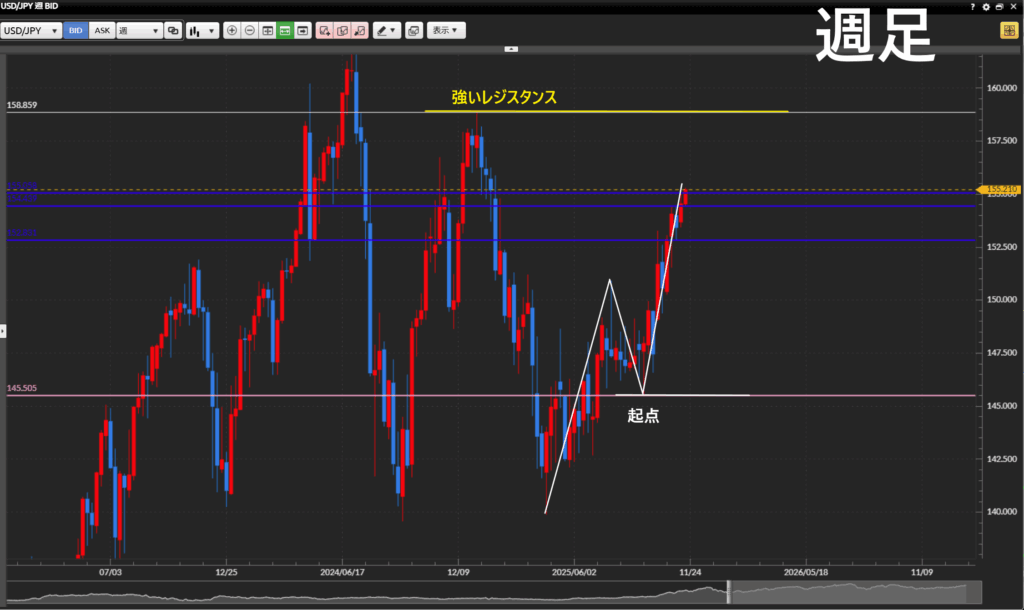The image size is (1024, 610).
Task: Open the 表示 display menu
Action: point(446,31)
